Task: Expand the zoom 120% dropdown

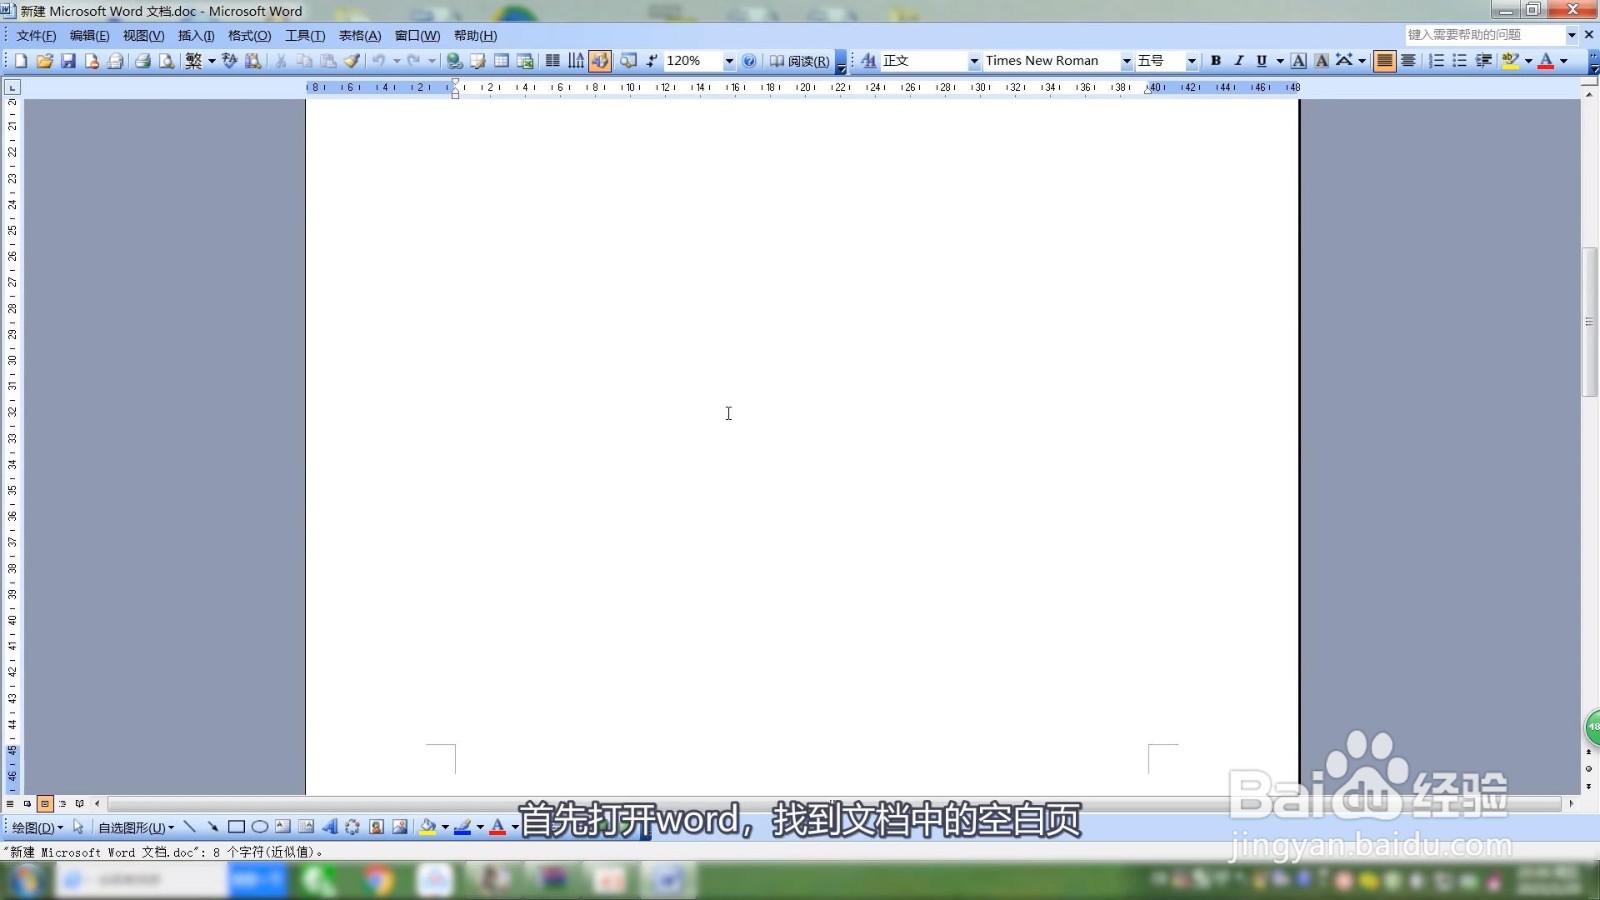Action: [729, 61]
